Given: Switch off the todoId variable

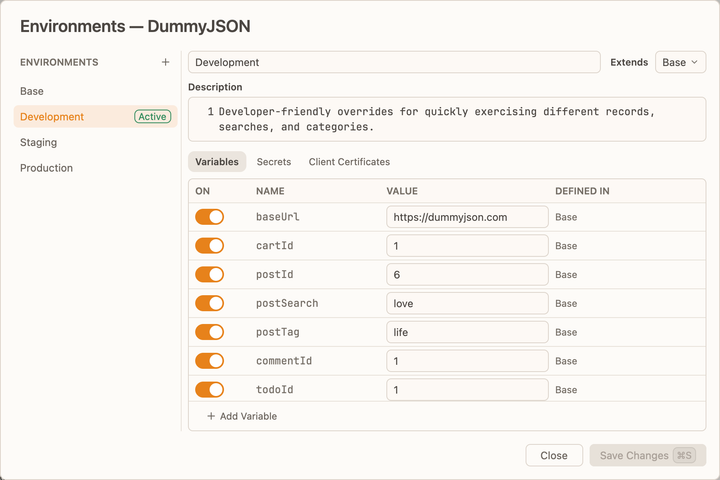Looking at the screenshot, I should [209, 390].
